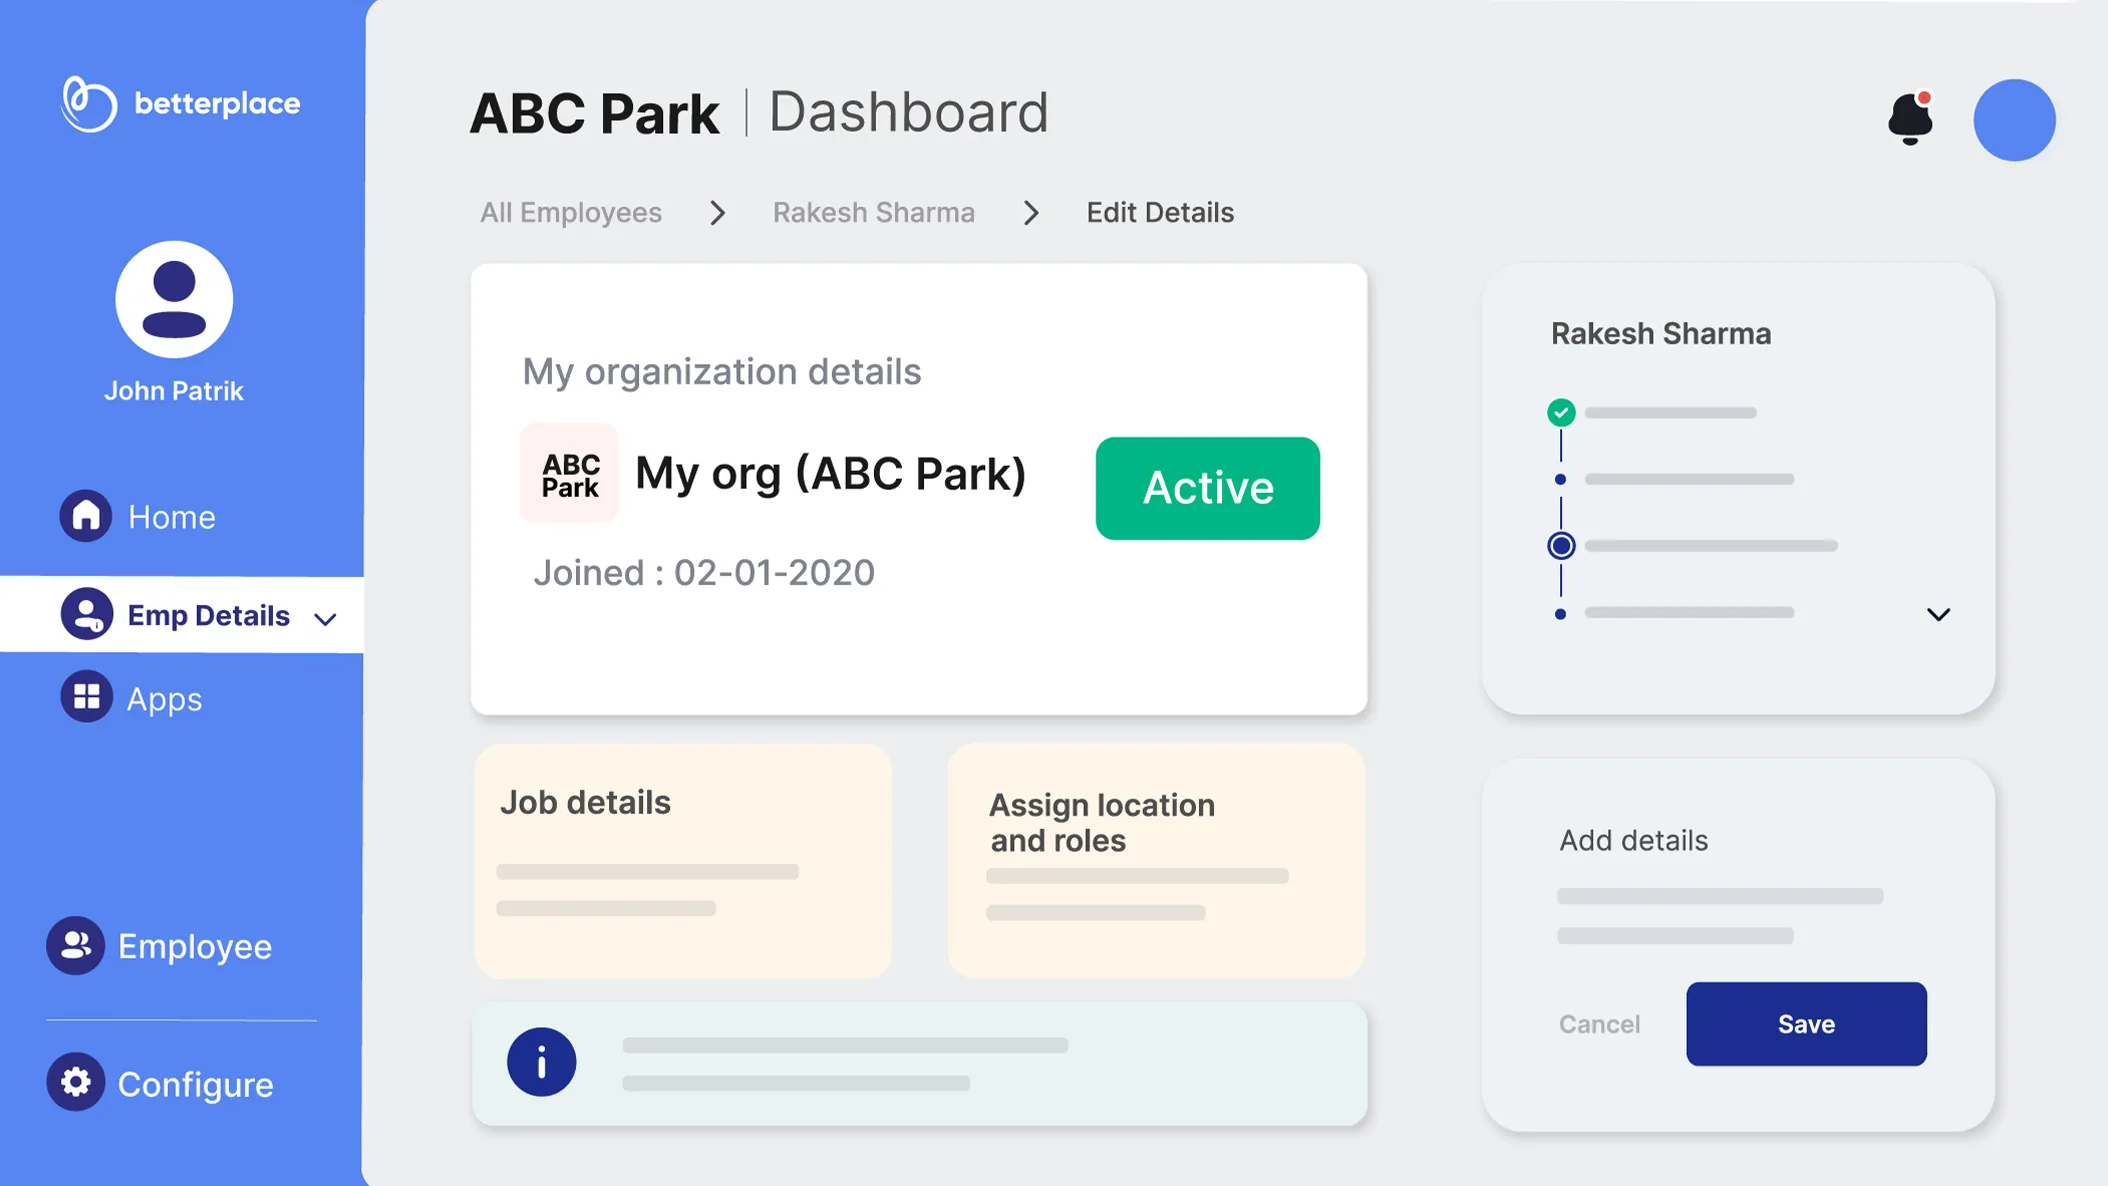The height and width of the screenshot is (1186, 2108).
Task: Open the Job details card
Action: coord(682,860)
